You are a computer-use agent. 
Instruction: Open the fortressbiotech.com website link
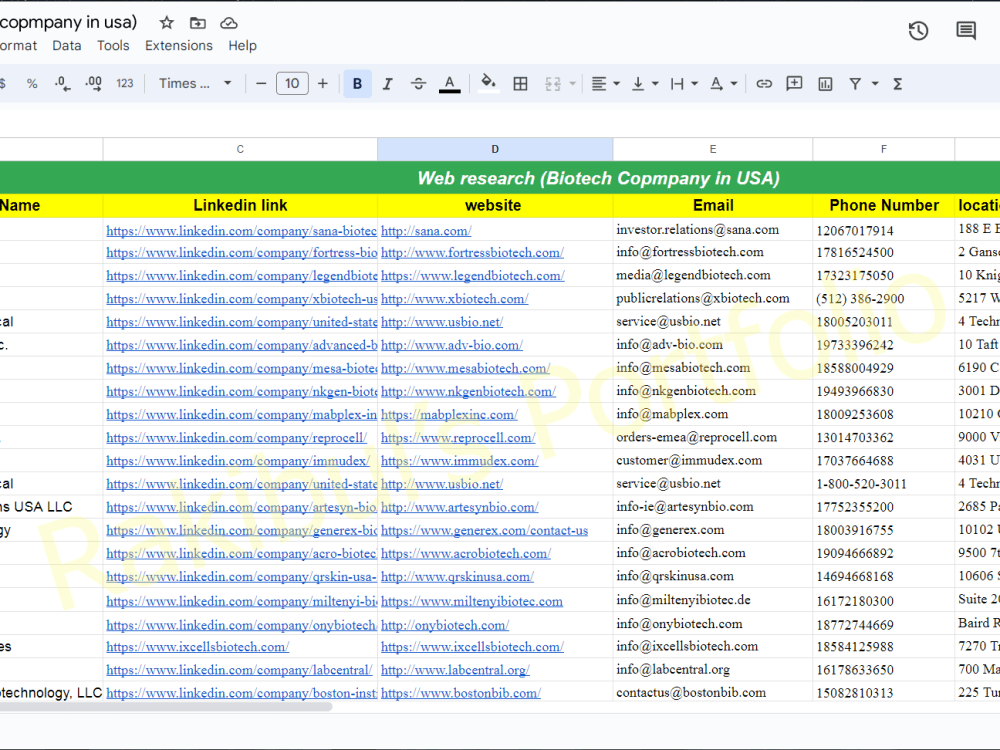[x=472, y=253]
